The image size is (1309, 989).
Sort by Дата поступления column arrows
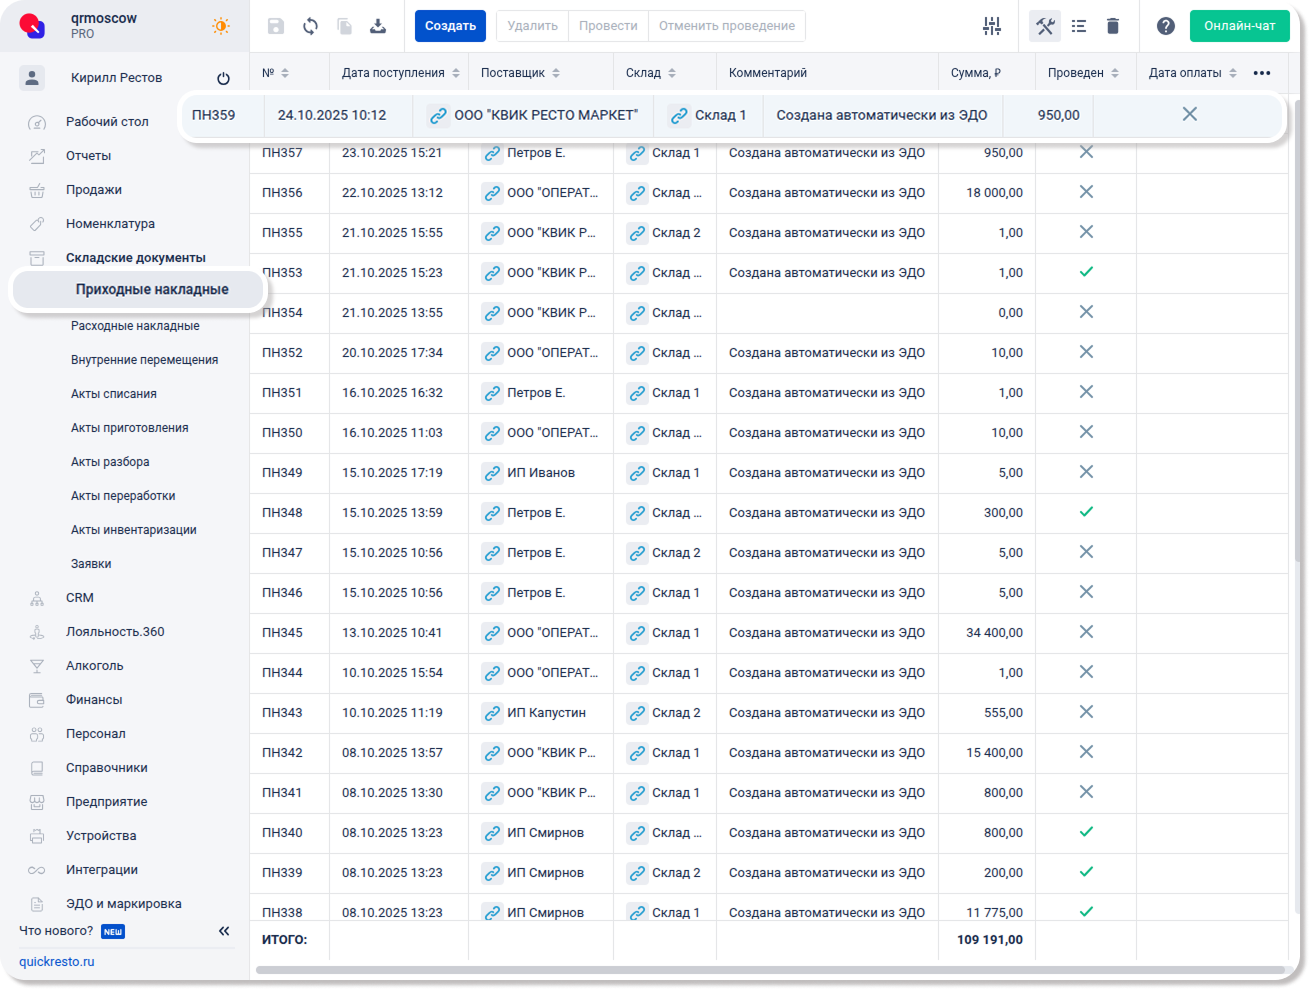[x=456, y=73]
